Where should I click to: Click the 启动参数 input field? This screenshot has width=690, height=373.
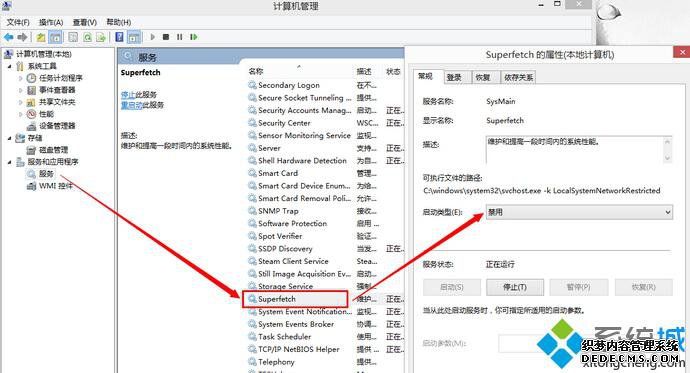pos(585,343)
